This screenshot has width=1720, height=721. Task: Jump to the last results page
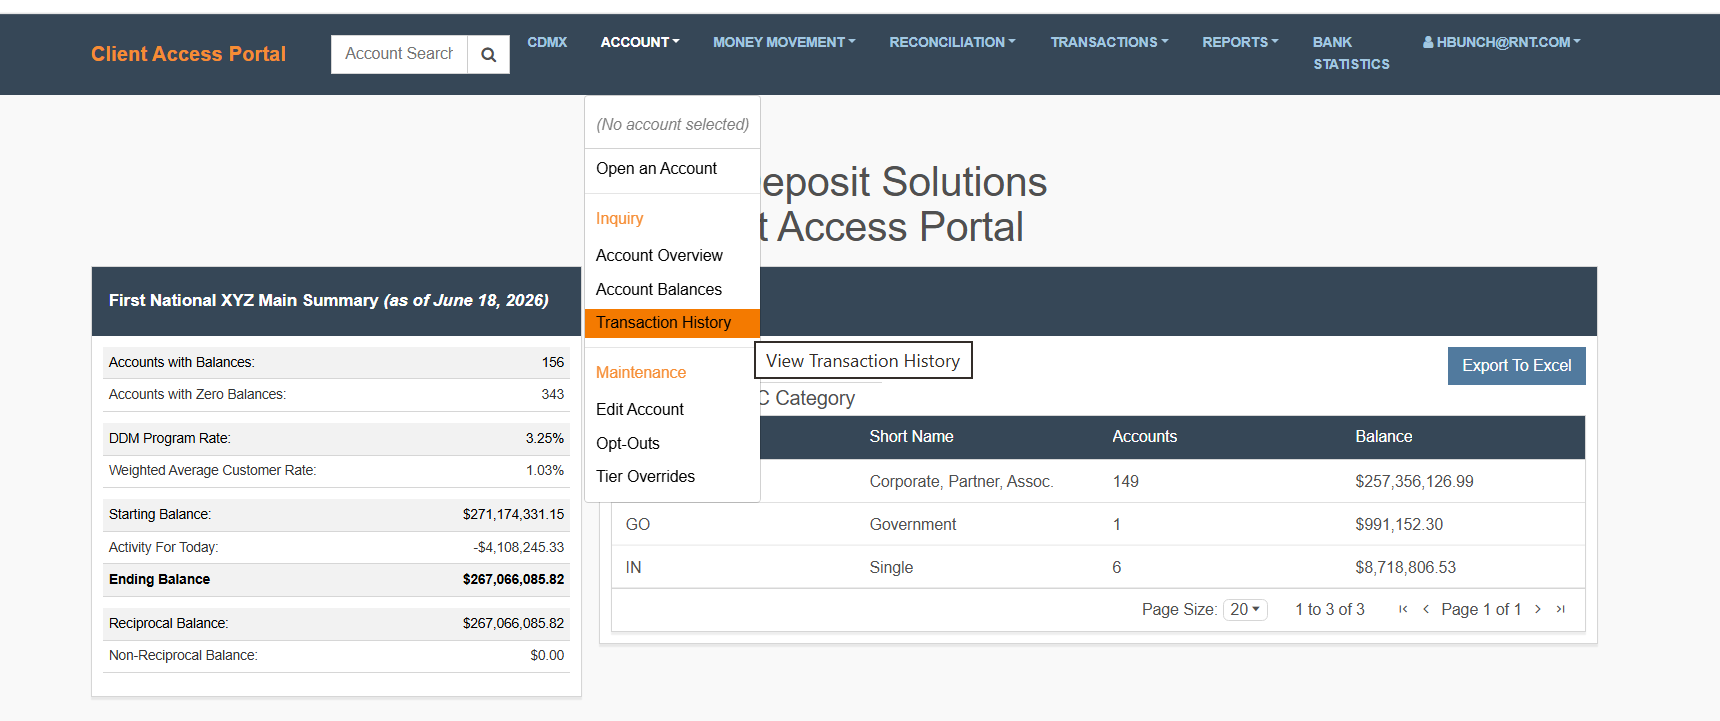pyautogui.click(x=1561, y=609)
